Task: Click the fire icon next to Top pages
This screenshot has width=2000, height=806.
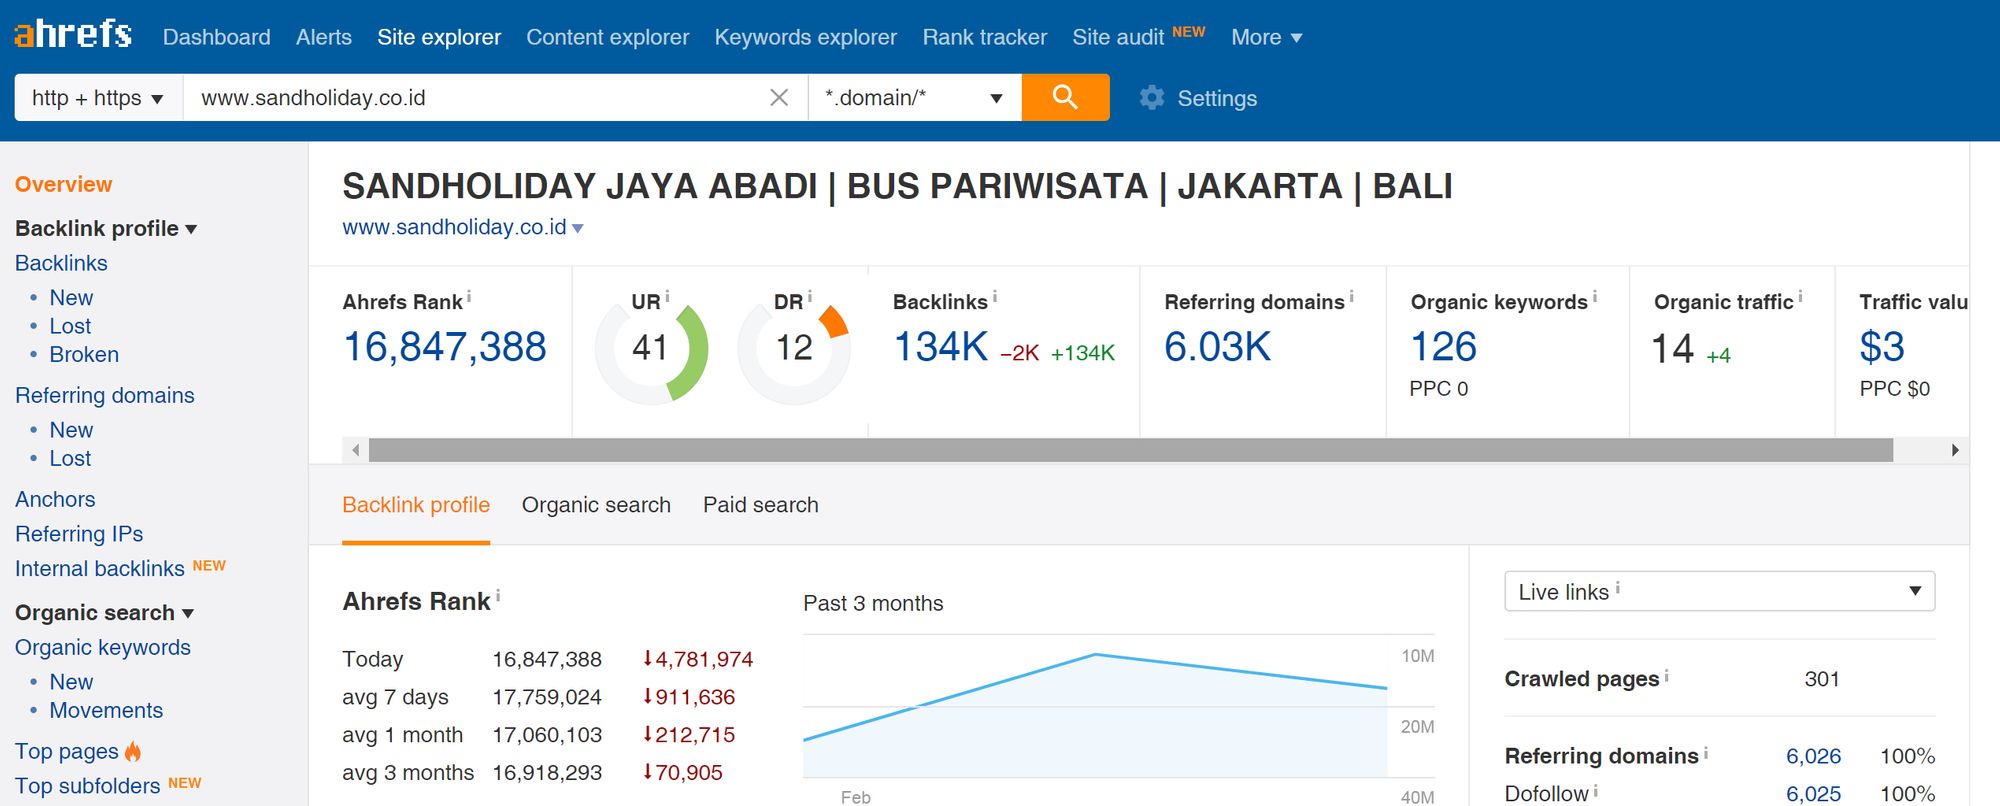Action: pyautogui.click(x=133, y=751)
